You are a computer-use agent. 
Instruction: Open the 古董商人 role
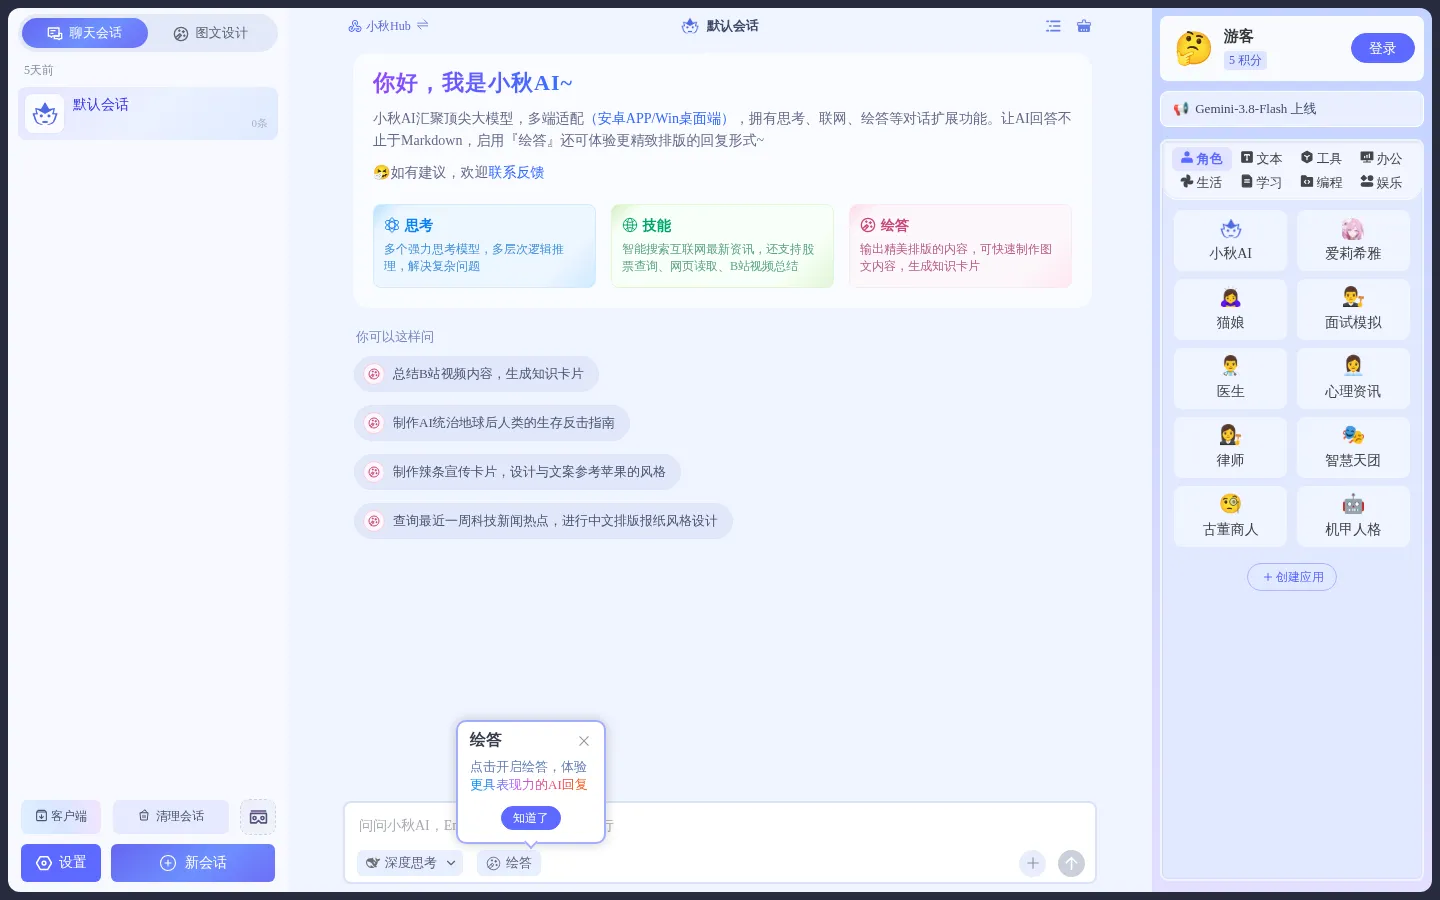(x=1230, y=517)
